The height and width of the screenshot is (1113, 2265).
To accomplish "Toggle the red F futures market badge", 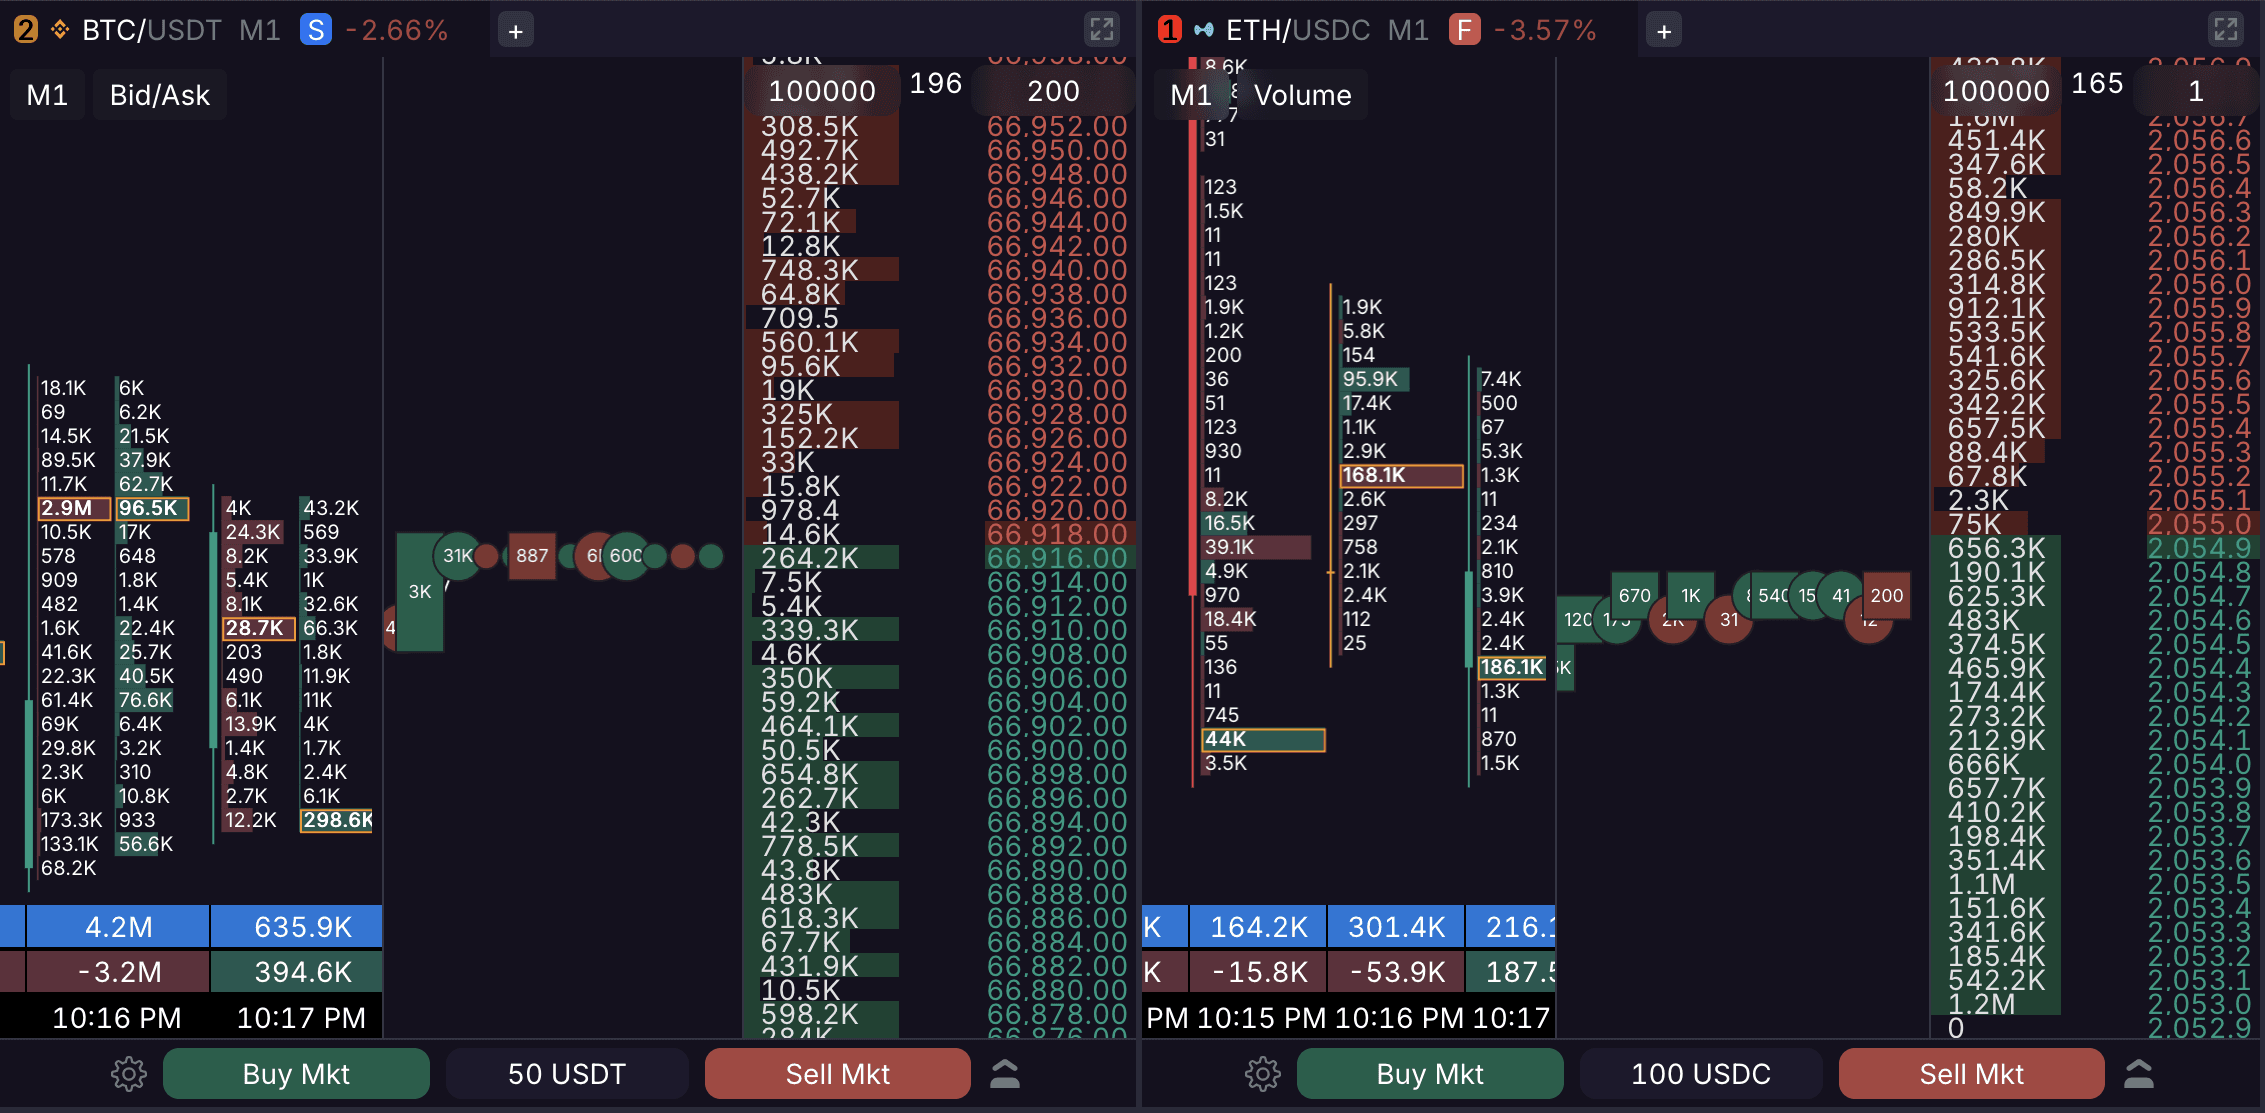I will tap(1464, 30).
